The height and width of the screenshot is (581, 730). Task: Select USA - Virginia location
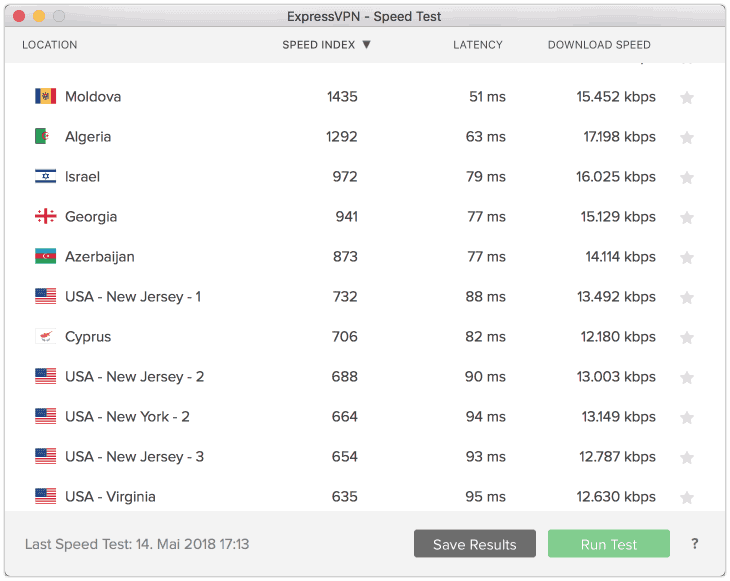[x=110, y=497]
